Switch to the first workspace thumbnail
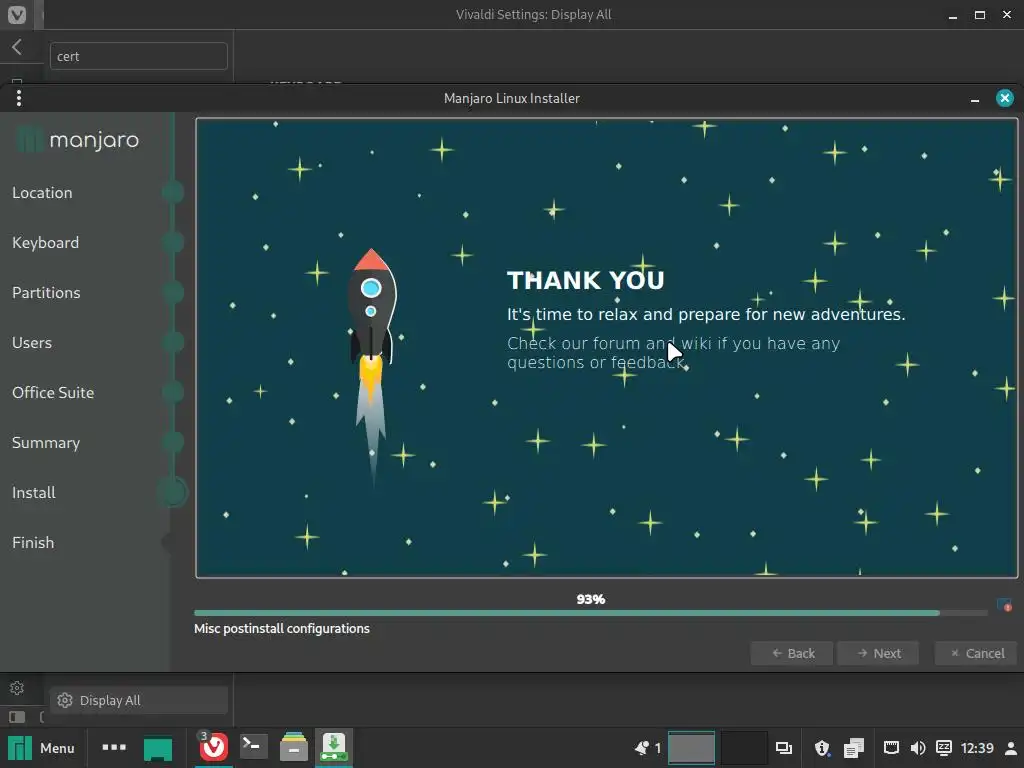This screenshot has height=768, width=1024. pos(691,748)
